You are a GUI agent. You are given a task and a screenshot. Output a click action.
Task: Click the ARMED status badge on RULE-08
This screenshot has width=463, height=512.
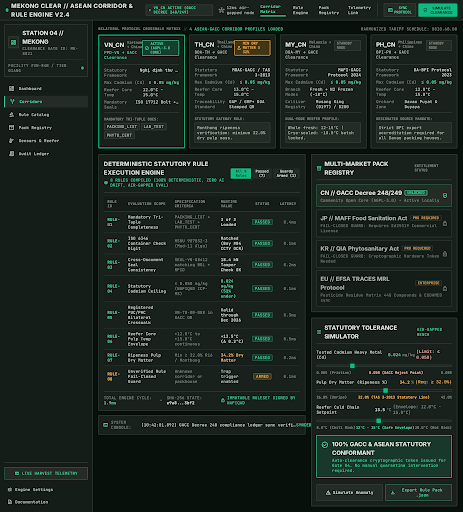[x=262, y=376]
